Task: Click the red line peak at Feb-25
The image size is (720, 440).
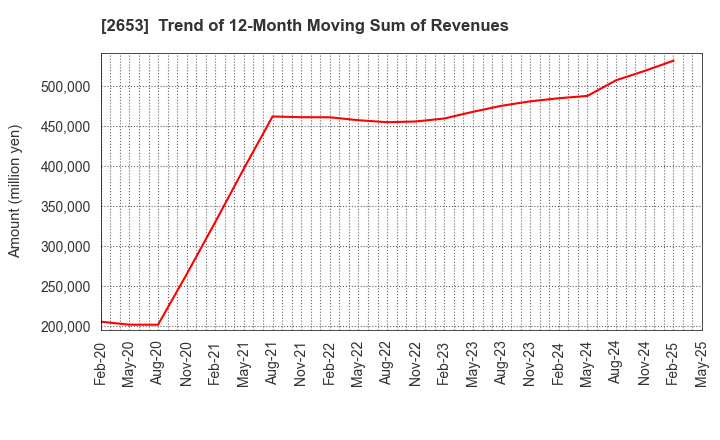Action: (673, 61)
